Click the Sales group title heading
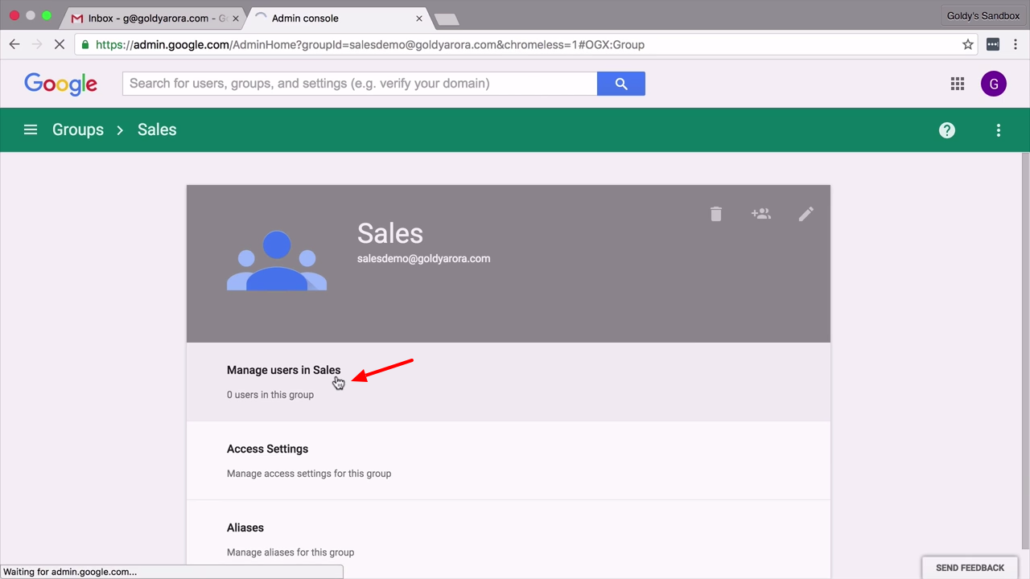The width and height of the screenshot is (1030, 579). click(x=390, y=233)
